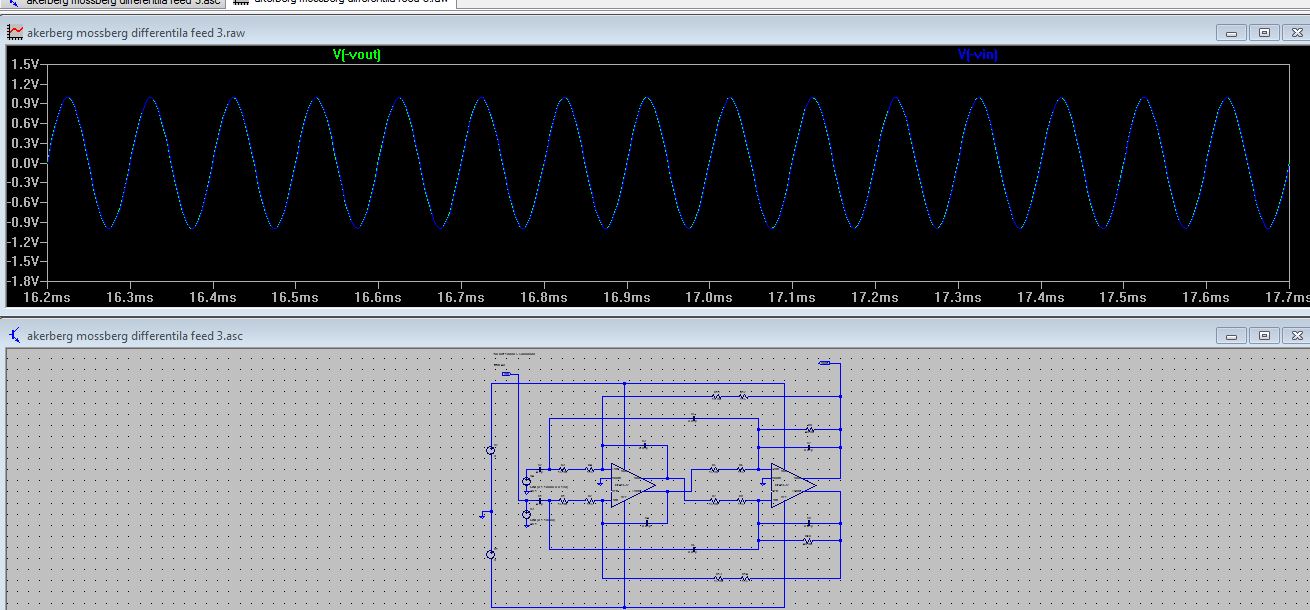Select the first op-amp in schematic
The image size is (1310, 610).
(632, 485)
